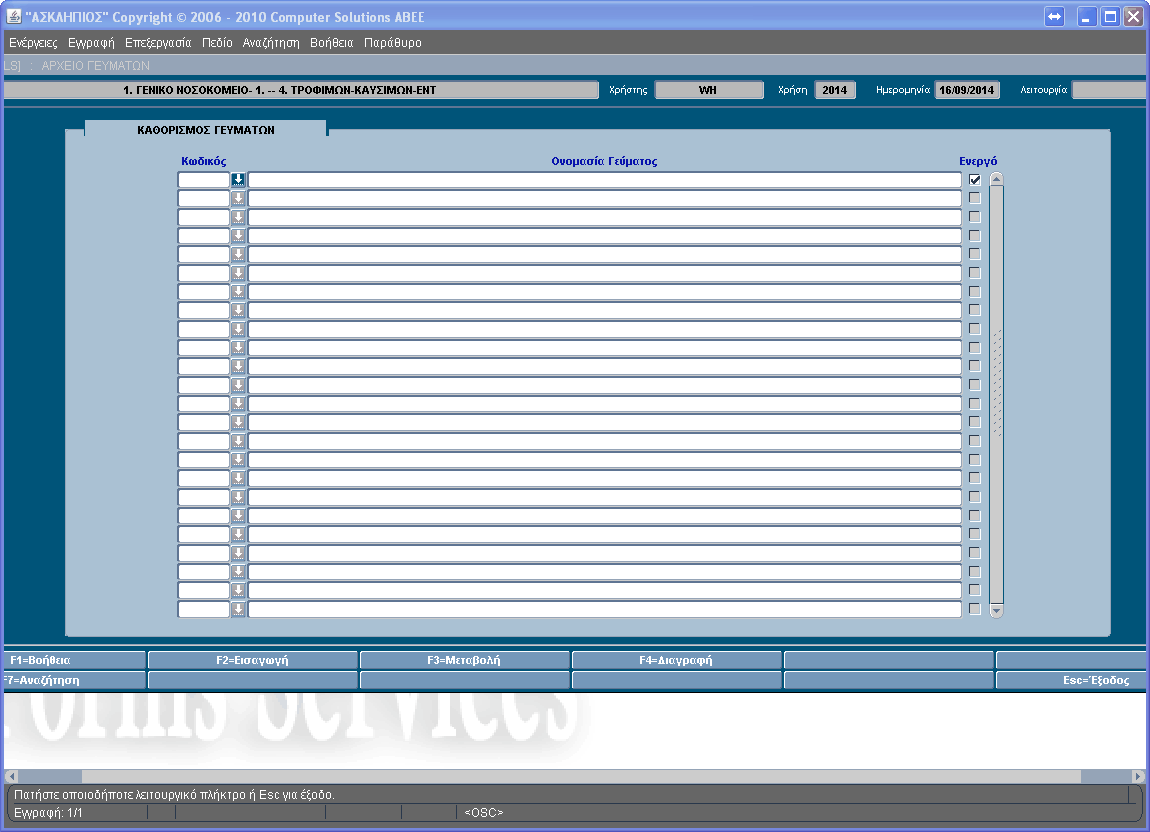This screenshot has height=832, width=1150.
Task: Open the Κωδικός list arrow in eighth row
Action: pyautogui.click(x=238, y=310)
